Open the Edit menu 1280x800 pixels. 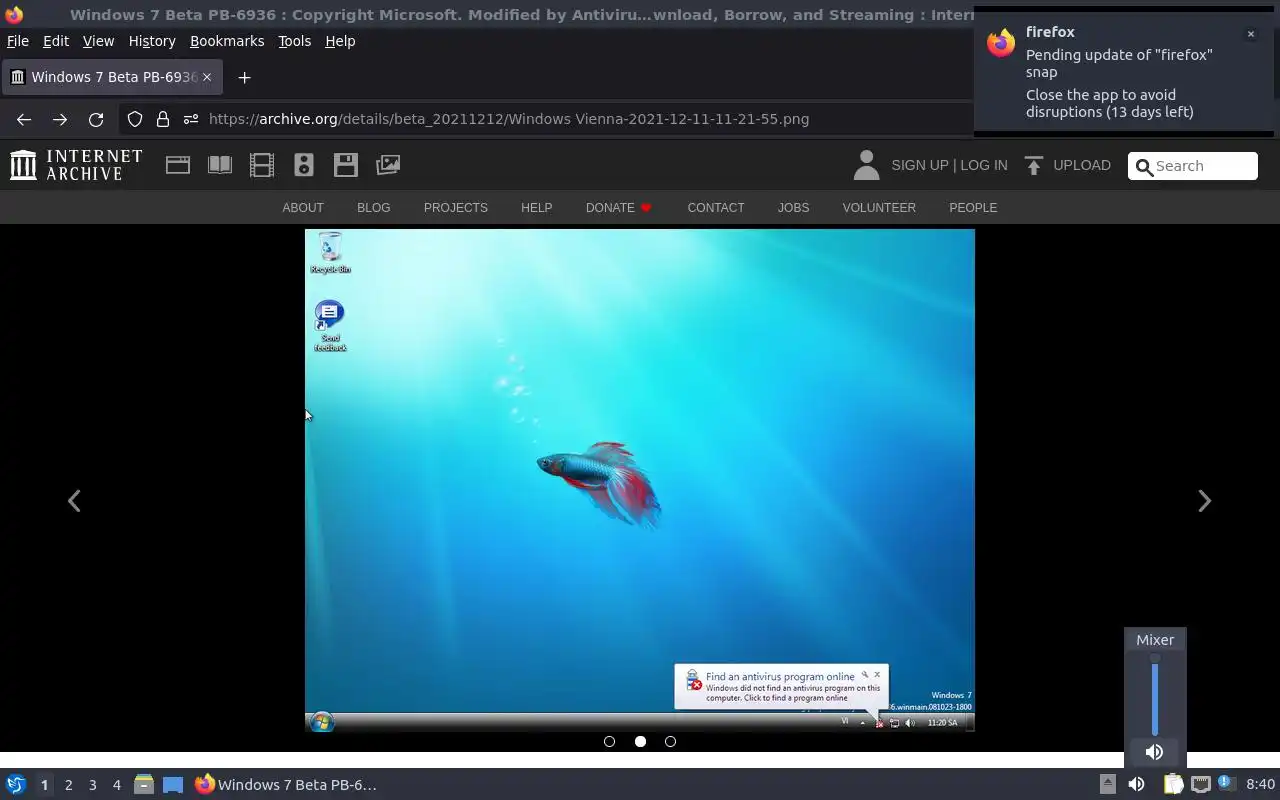coord(56,41)
